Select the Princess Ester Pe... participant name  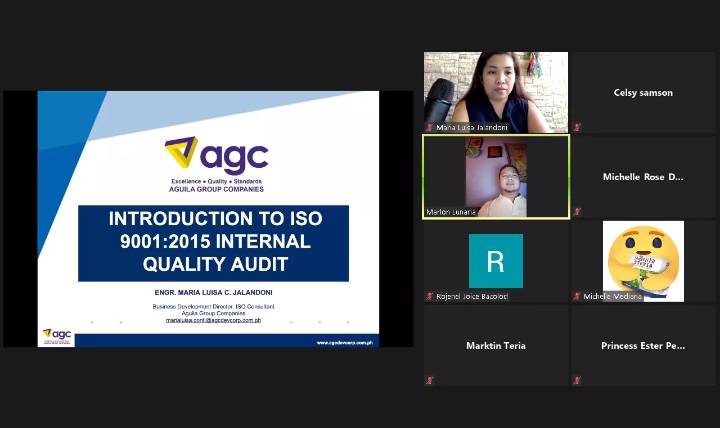tap(643, 346)
